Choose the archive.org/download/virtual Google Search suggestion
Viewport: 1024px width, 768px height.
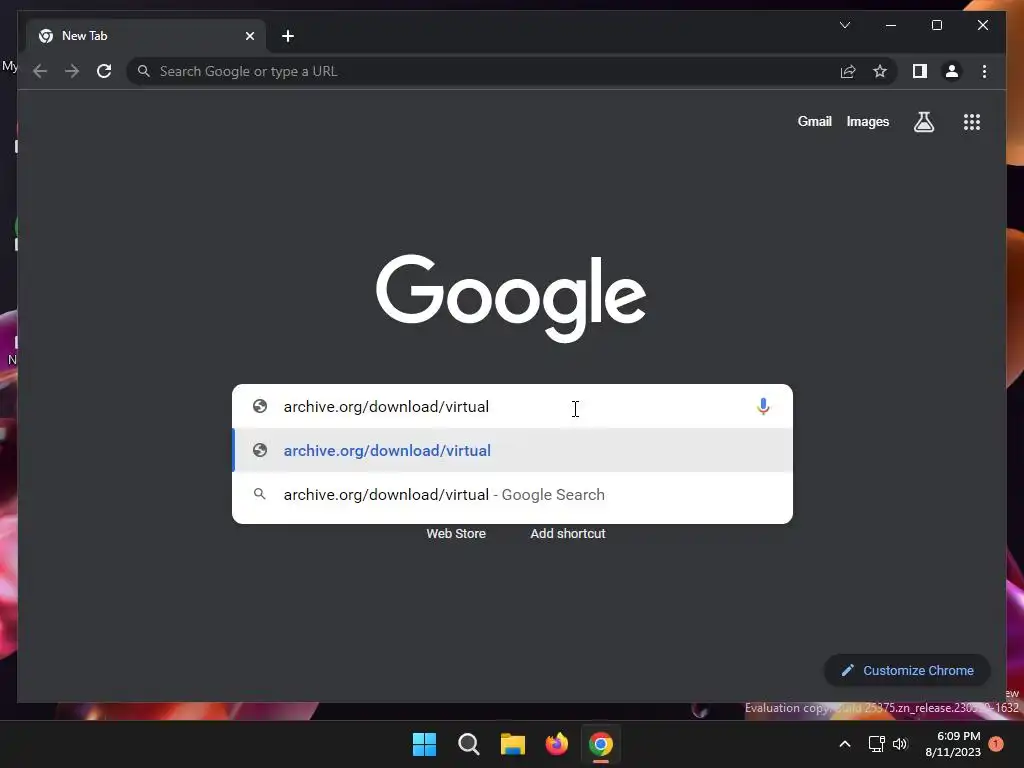coord(513,494)
